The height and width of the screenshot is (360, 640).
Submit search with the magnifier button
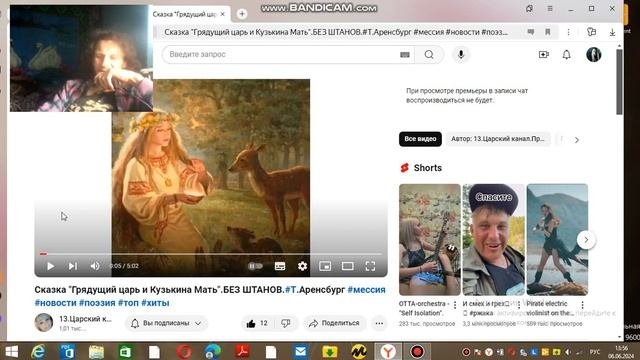pos(429,55)
